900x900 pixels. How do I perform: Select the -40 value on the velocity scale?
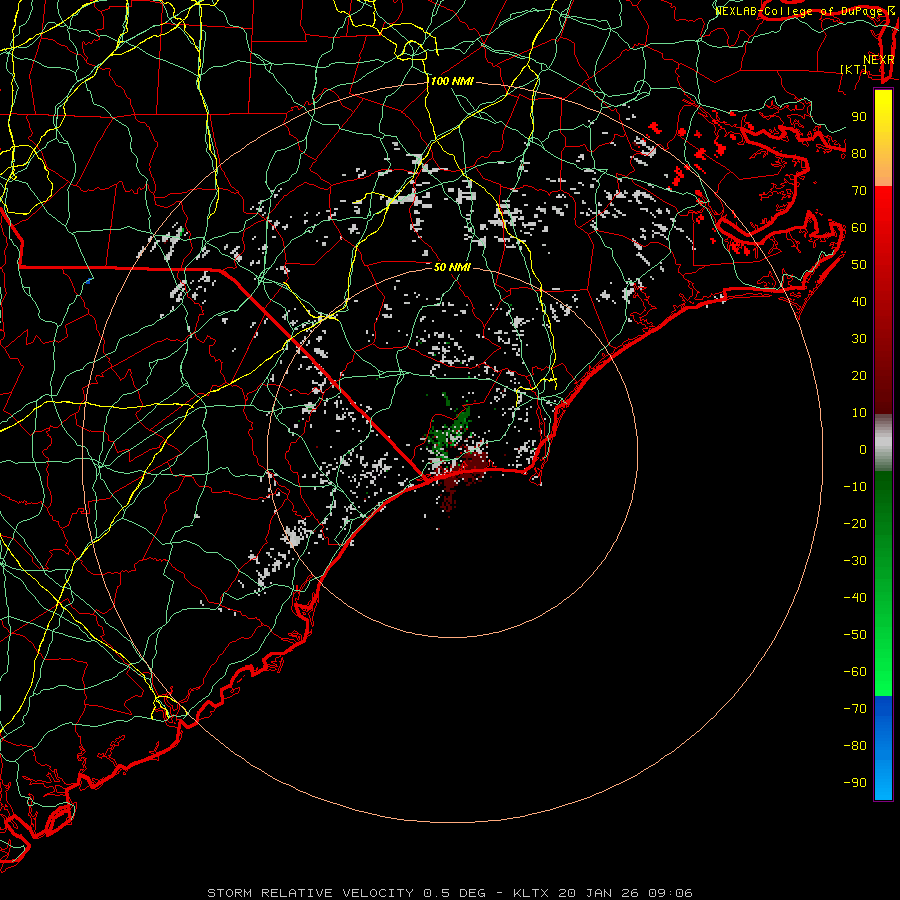pyautogui.click(x=855, y=598)
